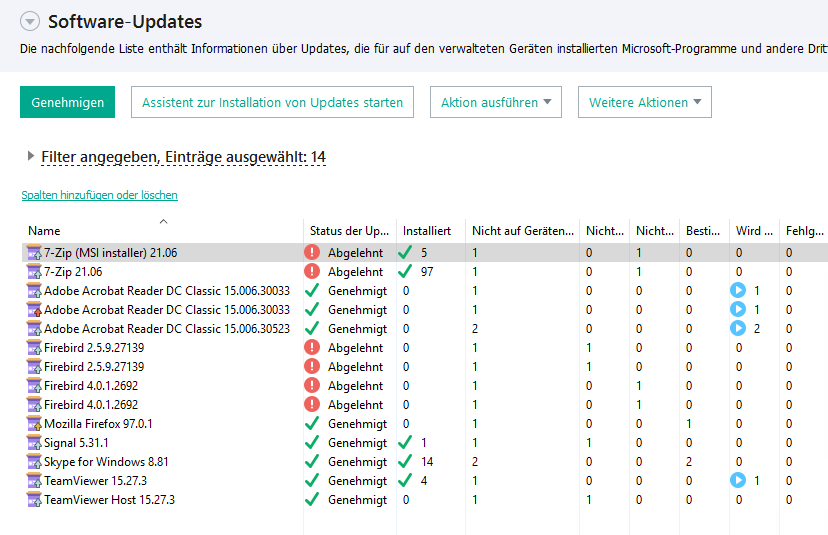Select the TeamViewer Host 15.27.3 row
828x535 pixels.
pyautogui.click(x=109, y=500)
